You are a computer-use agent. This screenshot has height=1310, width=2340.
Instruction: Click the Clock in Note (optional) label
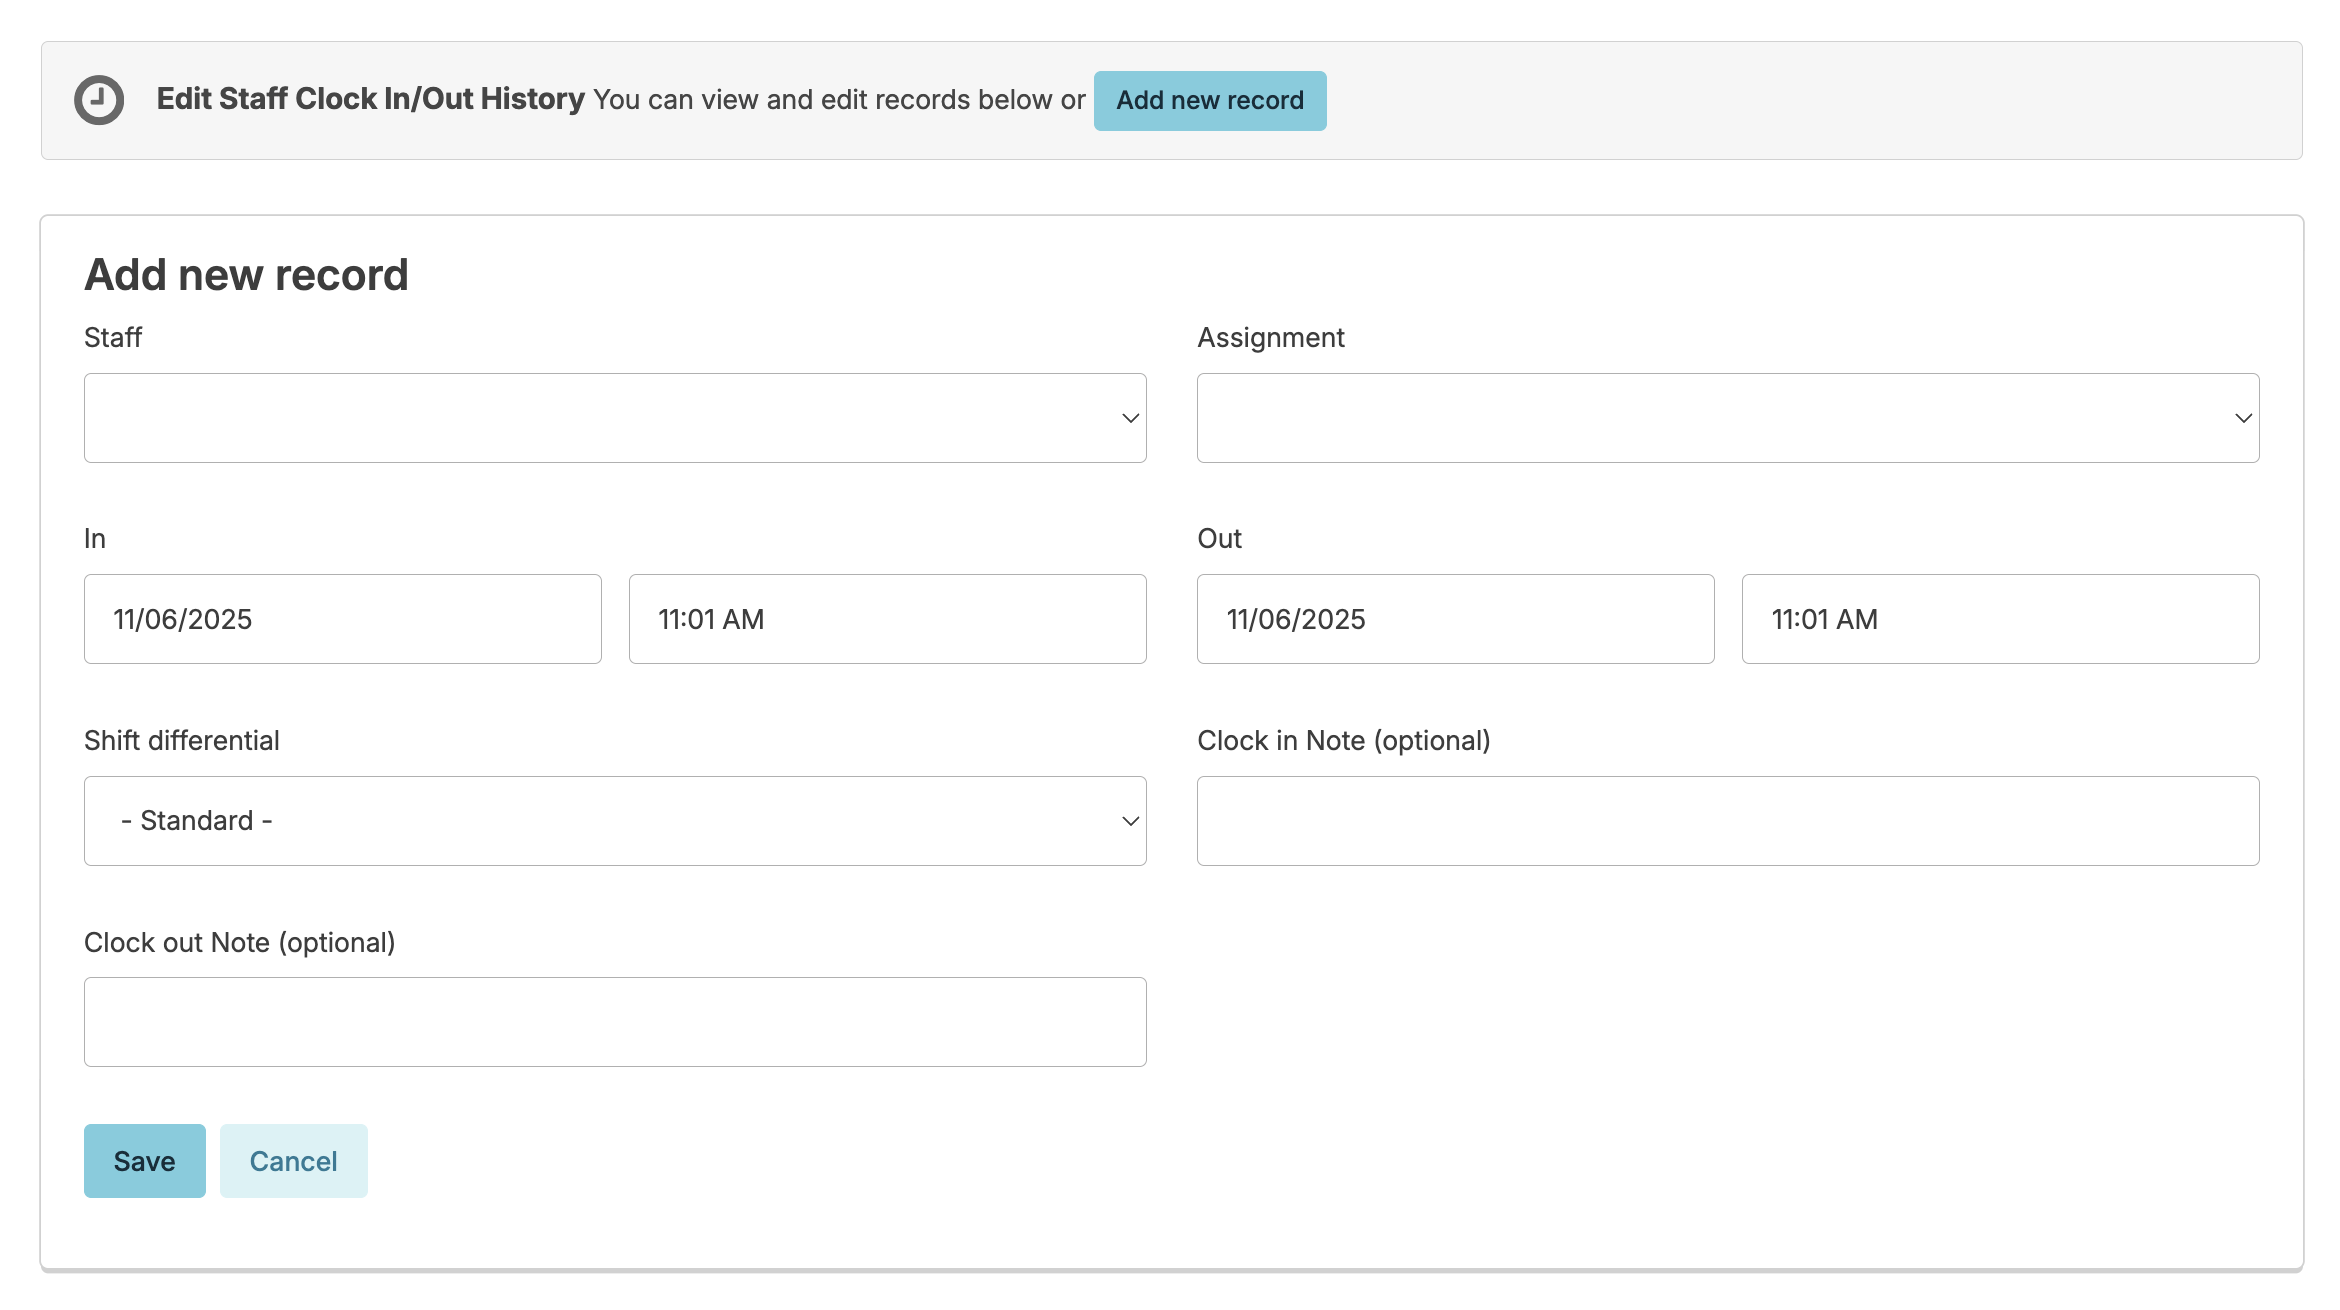1343,741
